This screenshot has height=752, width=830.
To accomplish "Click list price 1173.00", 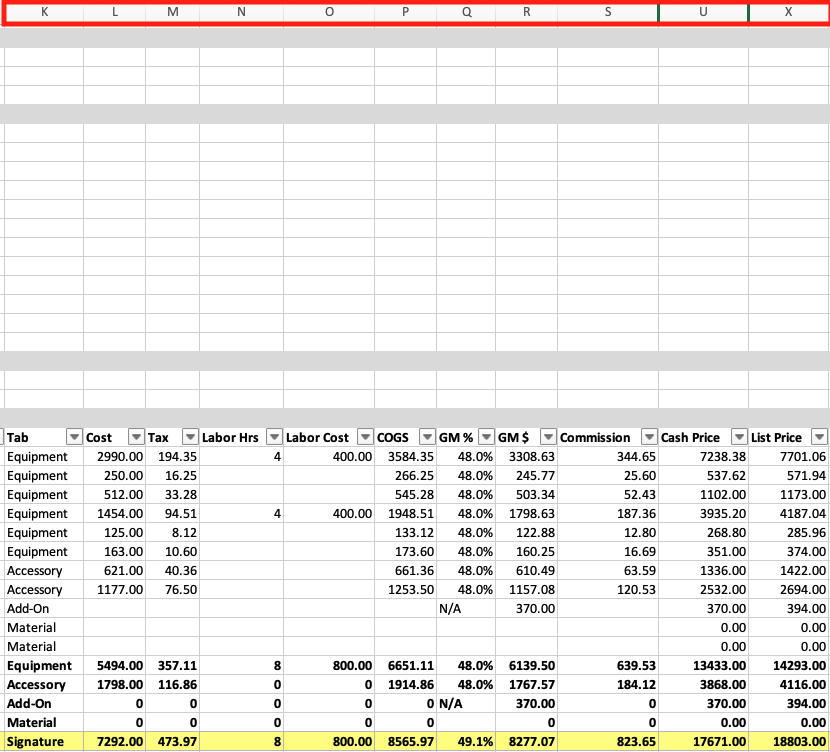I will coord(803,495).
